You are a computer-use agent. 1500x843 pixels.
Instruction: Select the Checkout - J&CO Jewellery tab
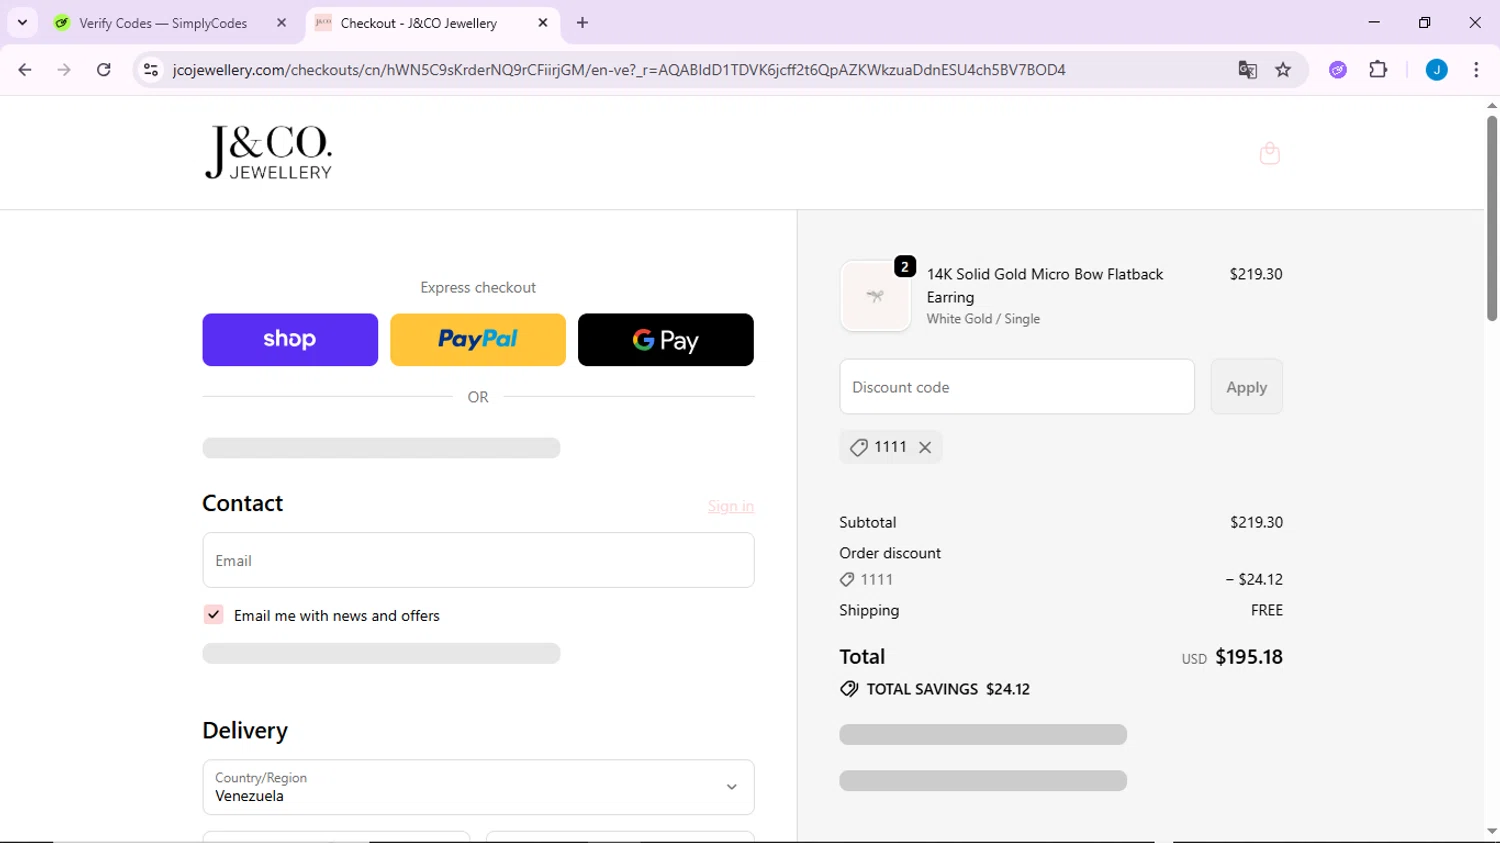pyautogui.click(x=419, y=23)
